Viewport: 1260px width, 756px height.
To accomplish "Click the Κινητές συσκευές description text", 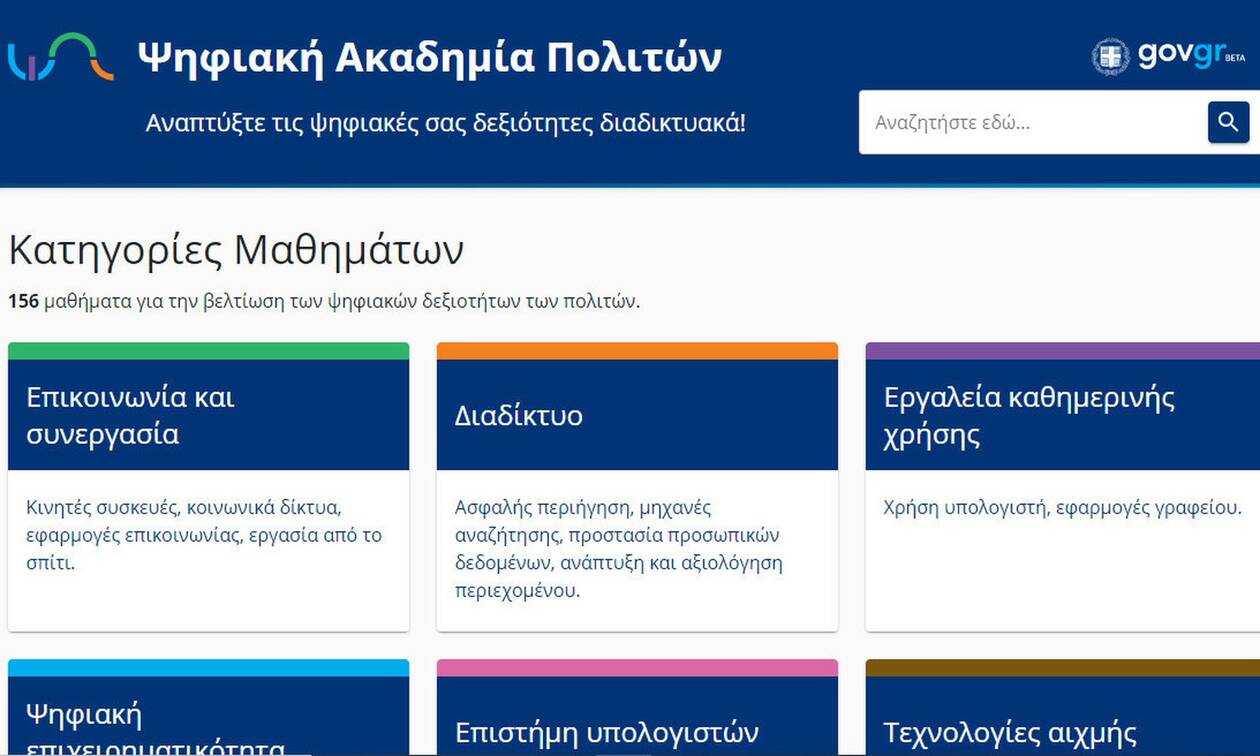I will click(204, 535).
